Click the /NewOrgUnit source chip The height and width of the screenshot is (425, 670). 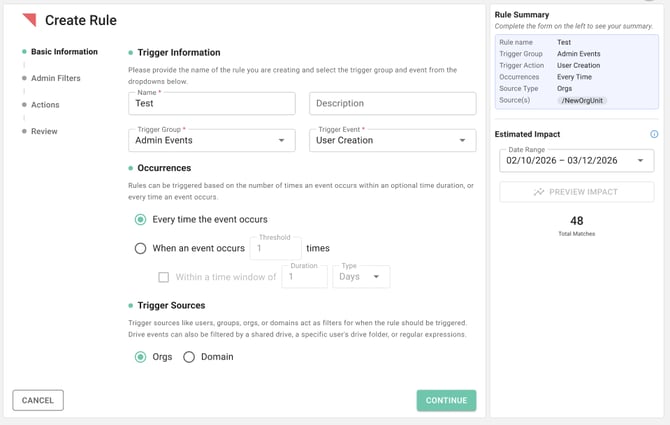(x=582, y=100)
